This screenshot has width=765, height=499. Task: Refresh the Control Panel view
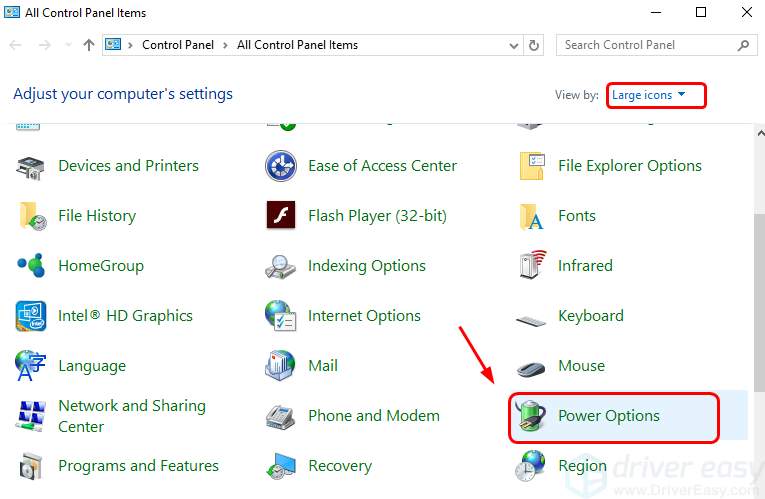(x=534, y=45)
